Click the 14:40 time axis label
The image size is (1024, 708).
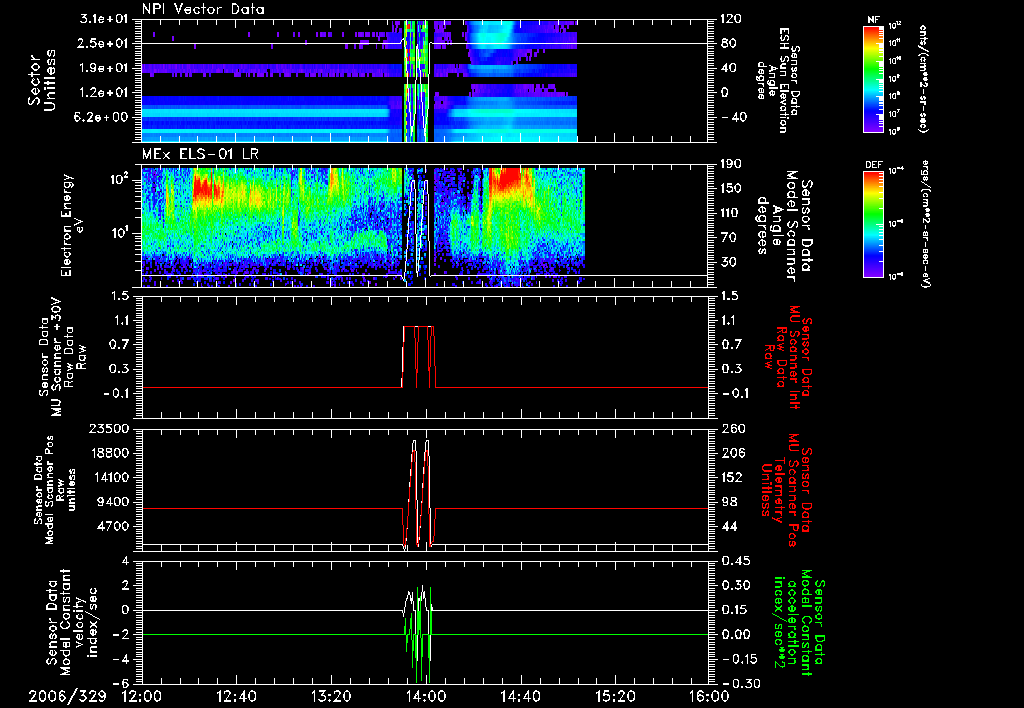[x=520, y=696]
